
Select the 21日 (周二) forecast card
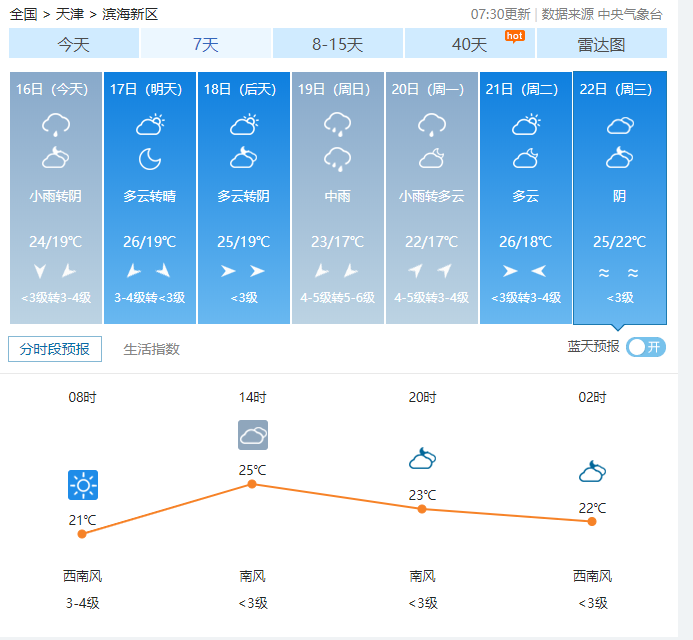tap(526, 198)
